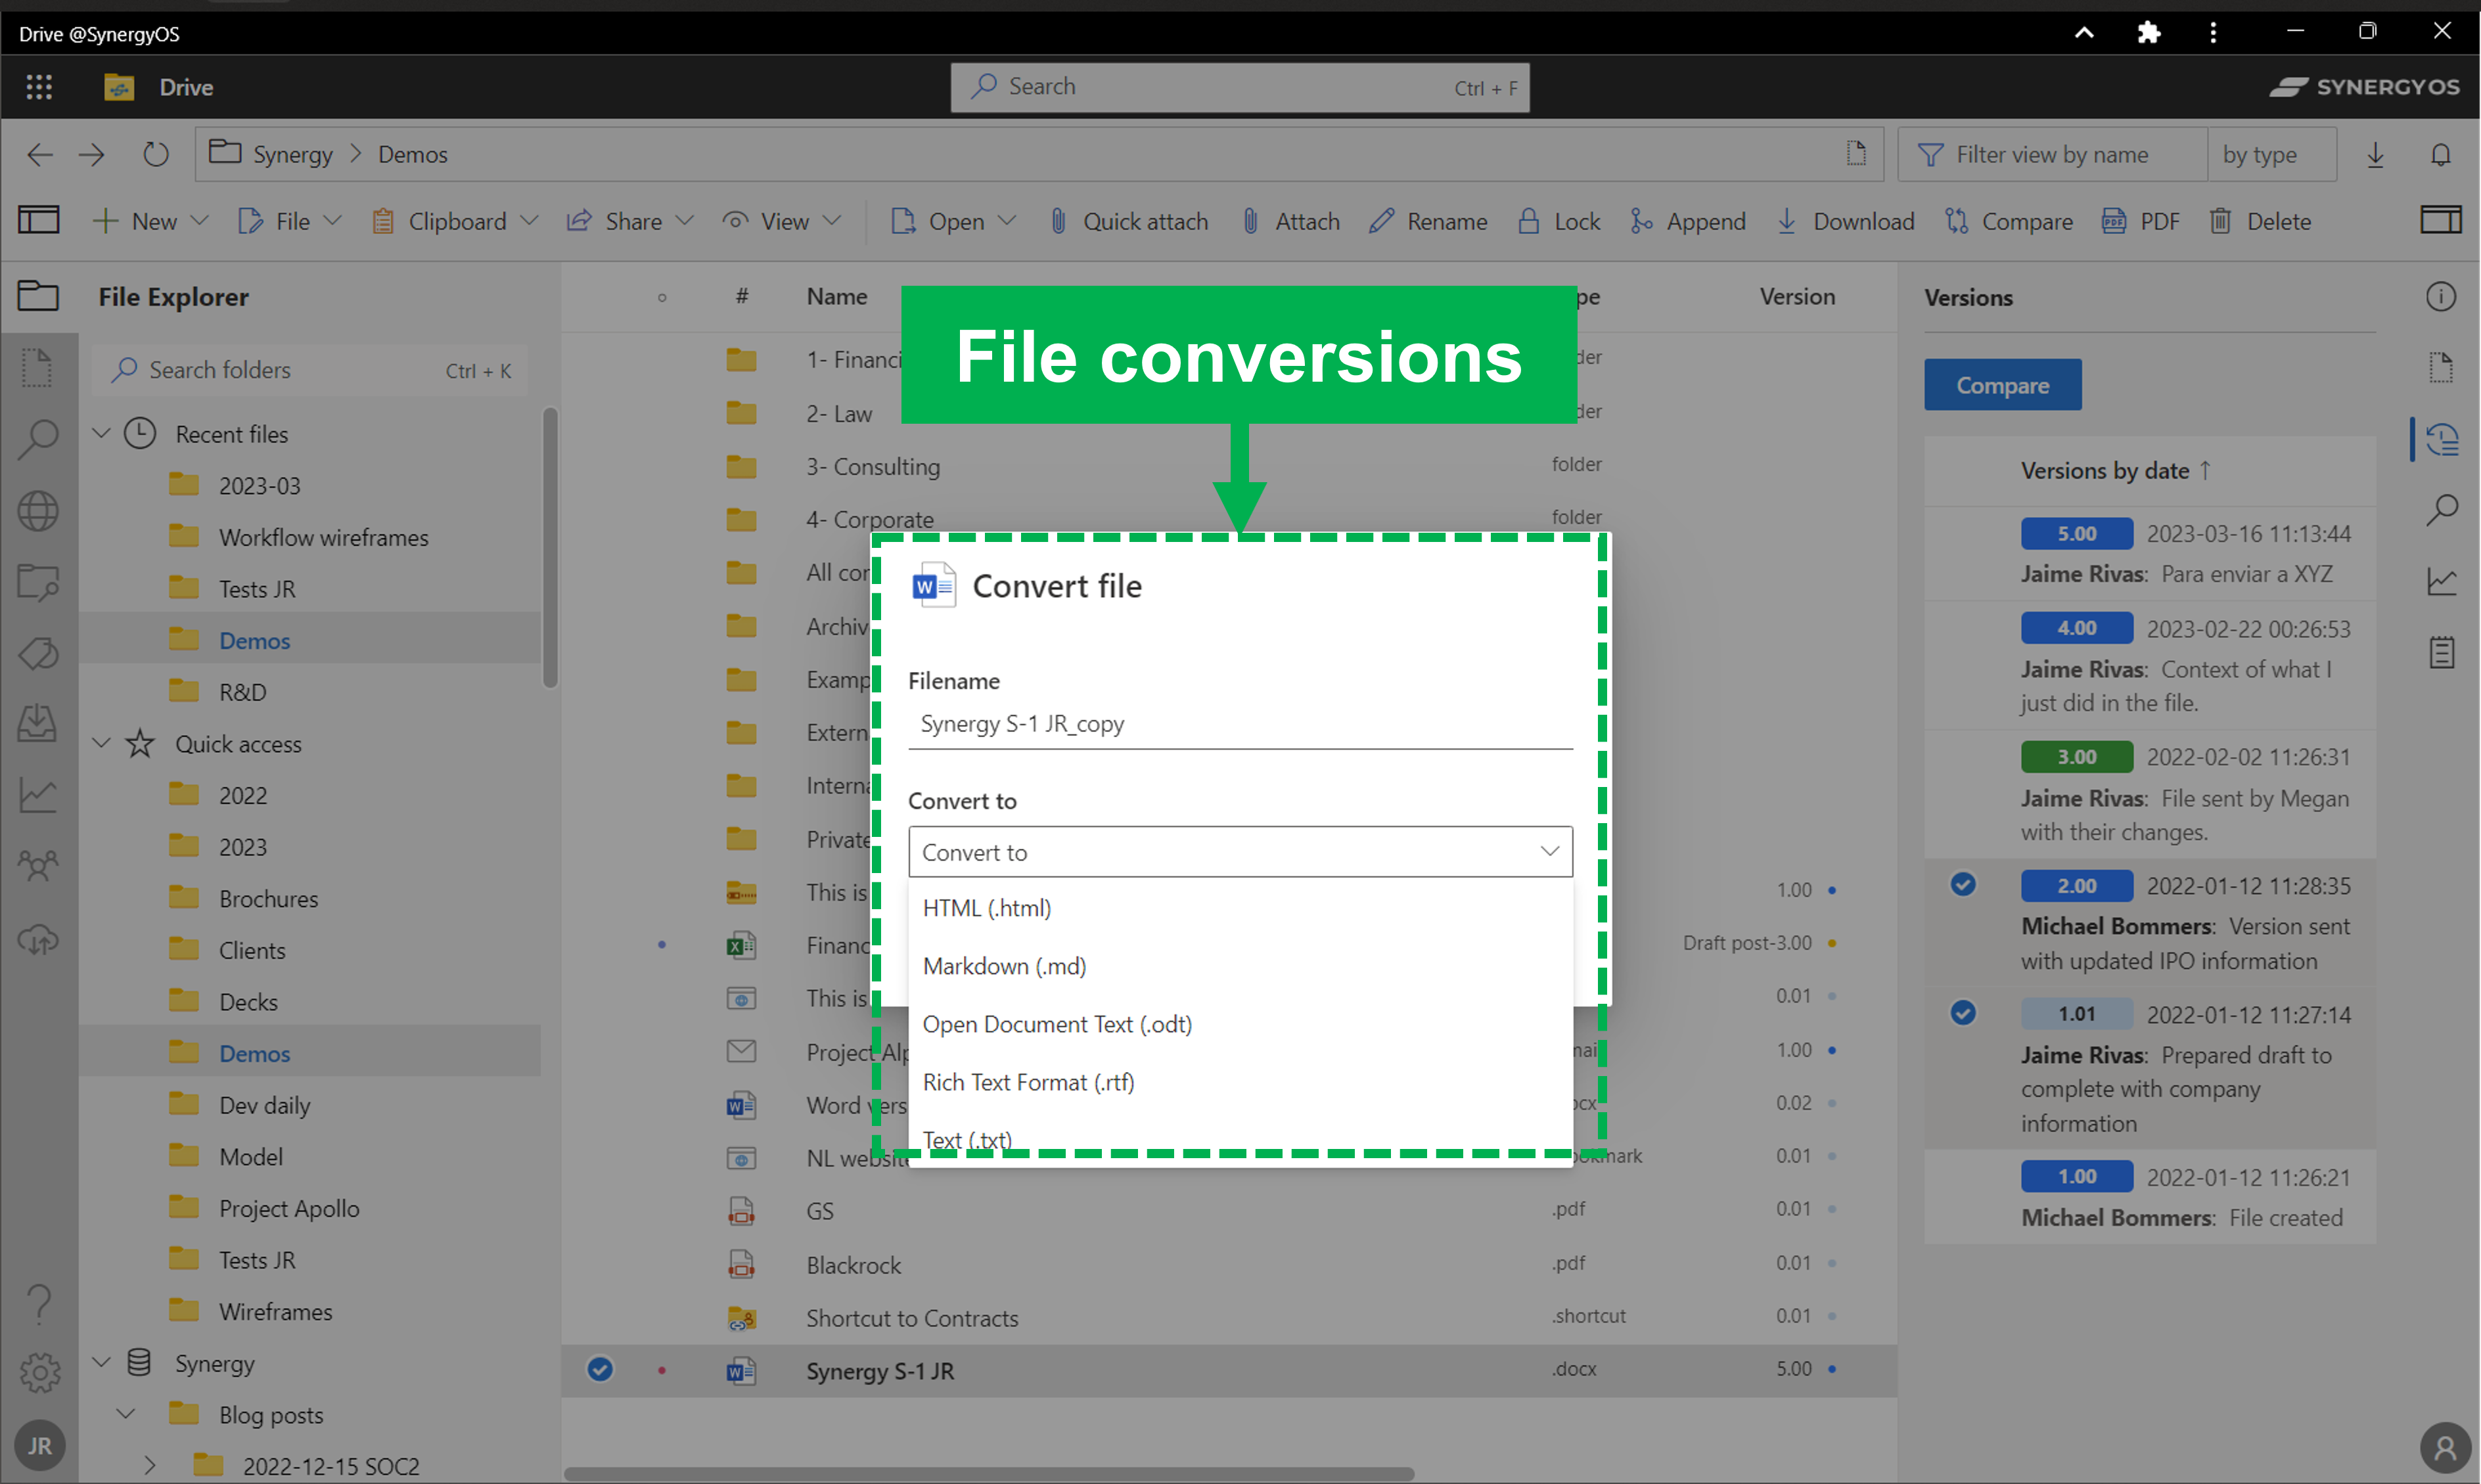Click the extensions puzzle icon in title bar
This screenshot has height=1484, width=2481.
pyautogui.click(x=2148, y=32)
